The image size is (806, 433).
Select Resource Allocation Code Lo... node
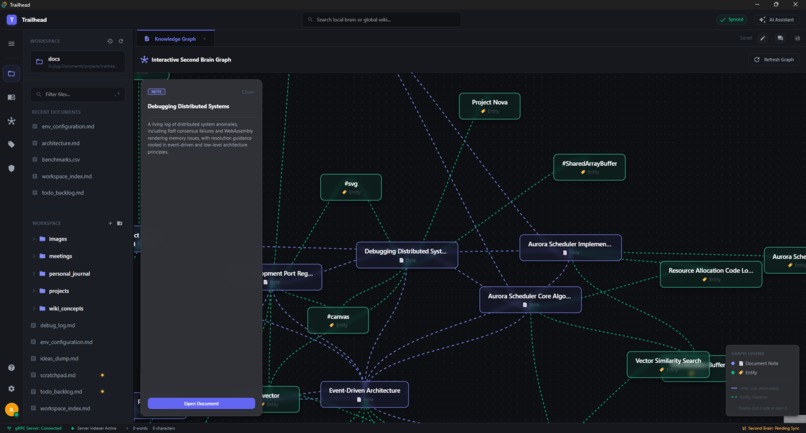pyautogui.click(x=711, y=274)
